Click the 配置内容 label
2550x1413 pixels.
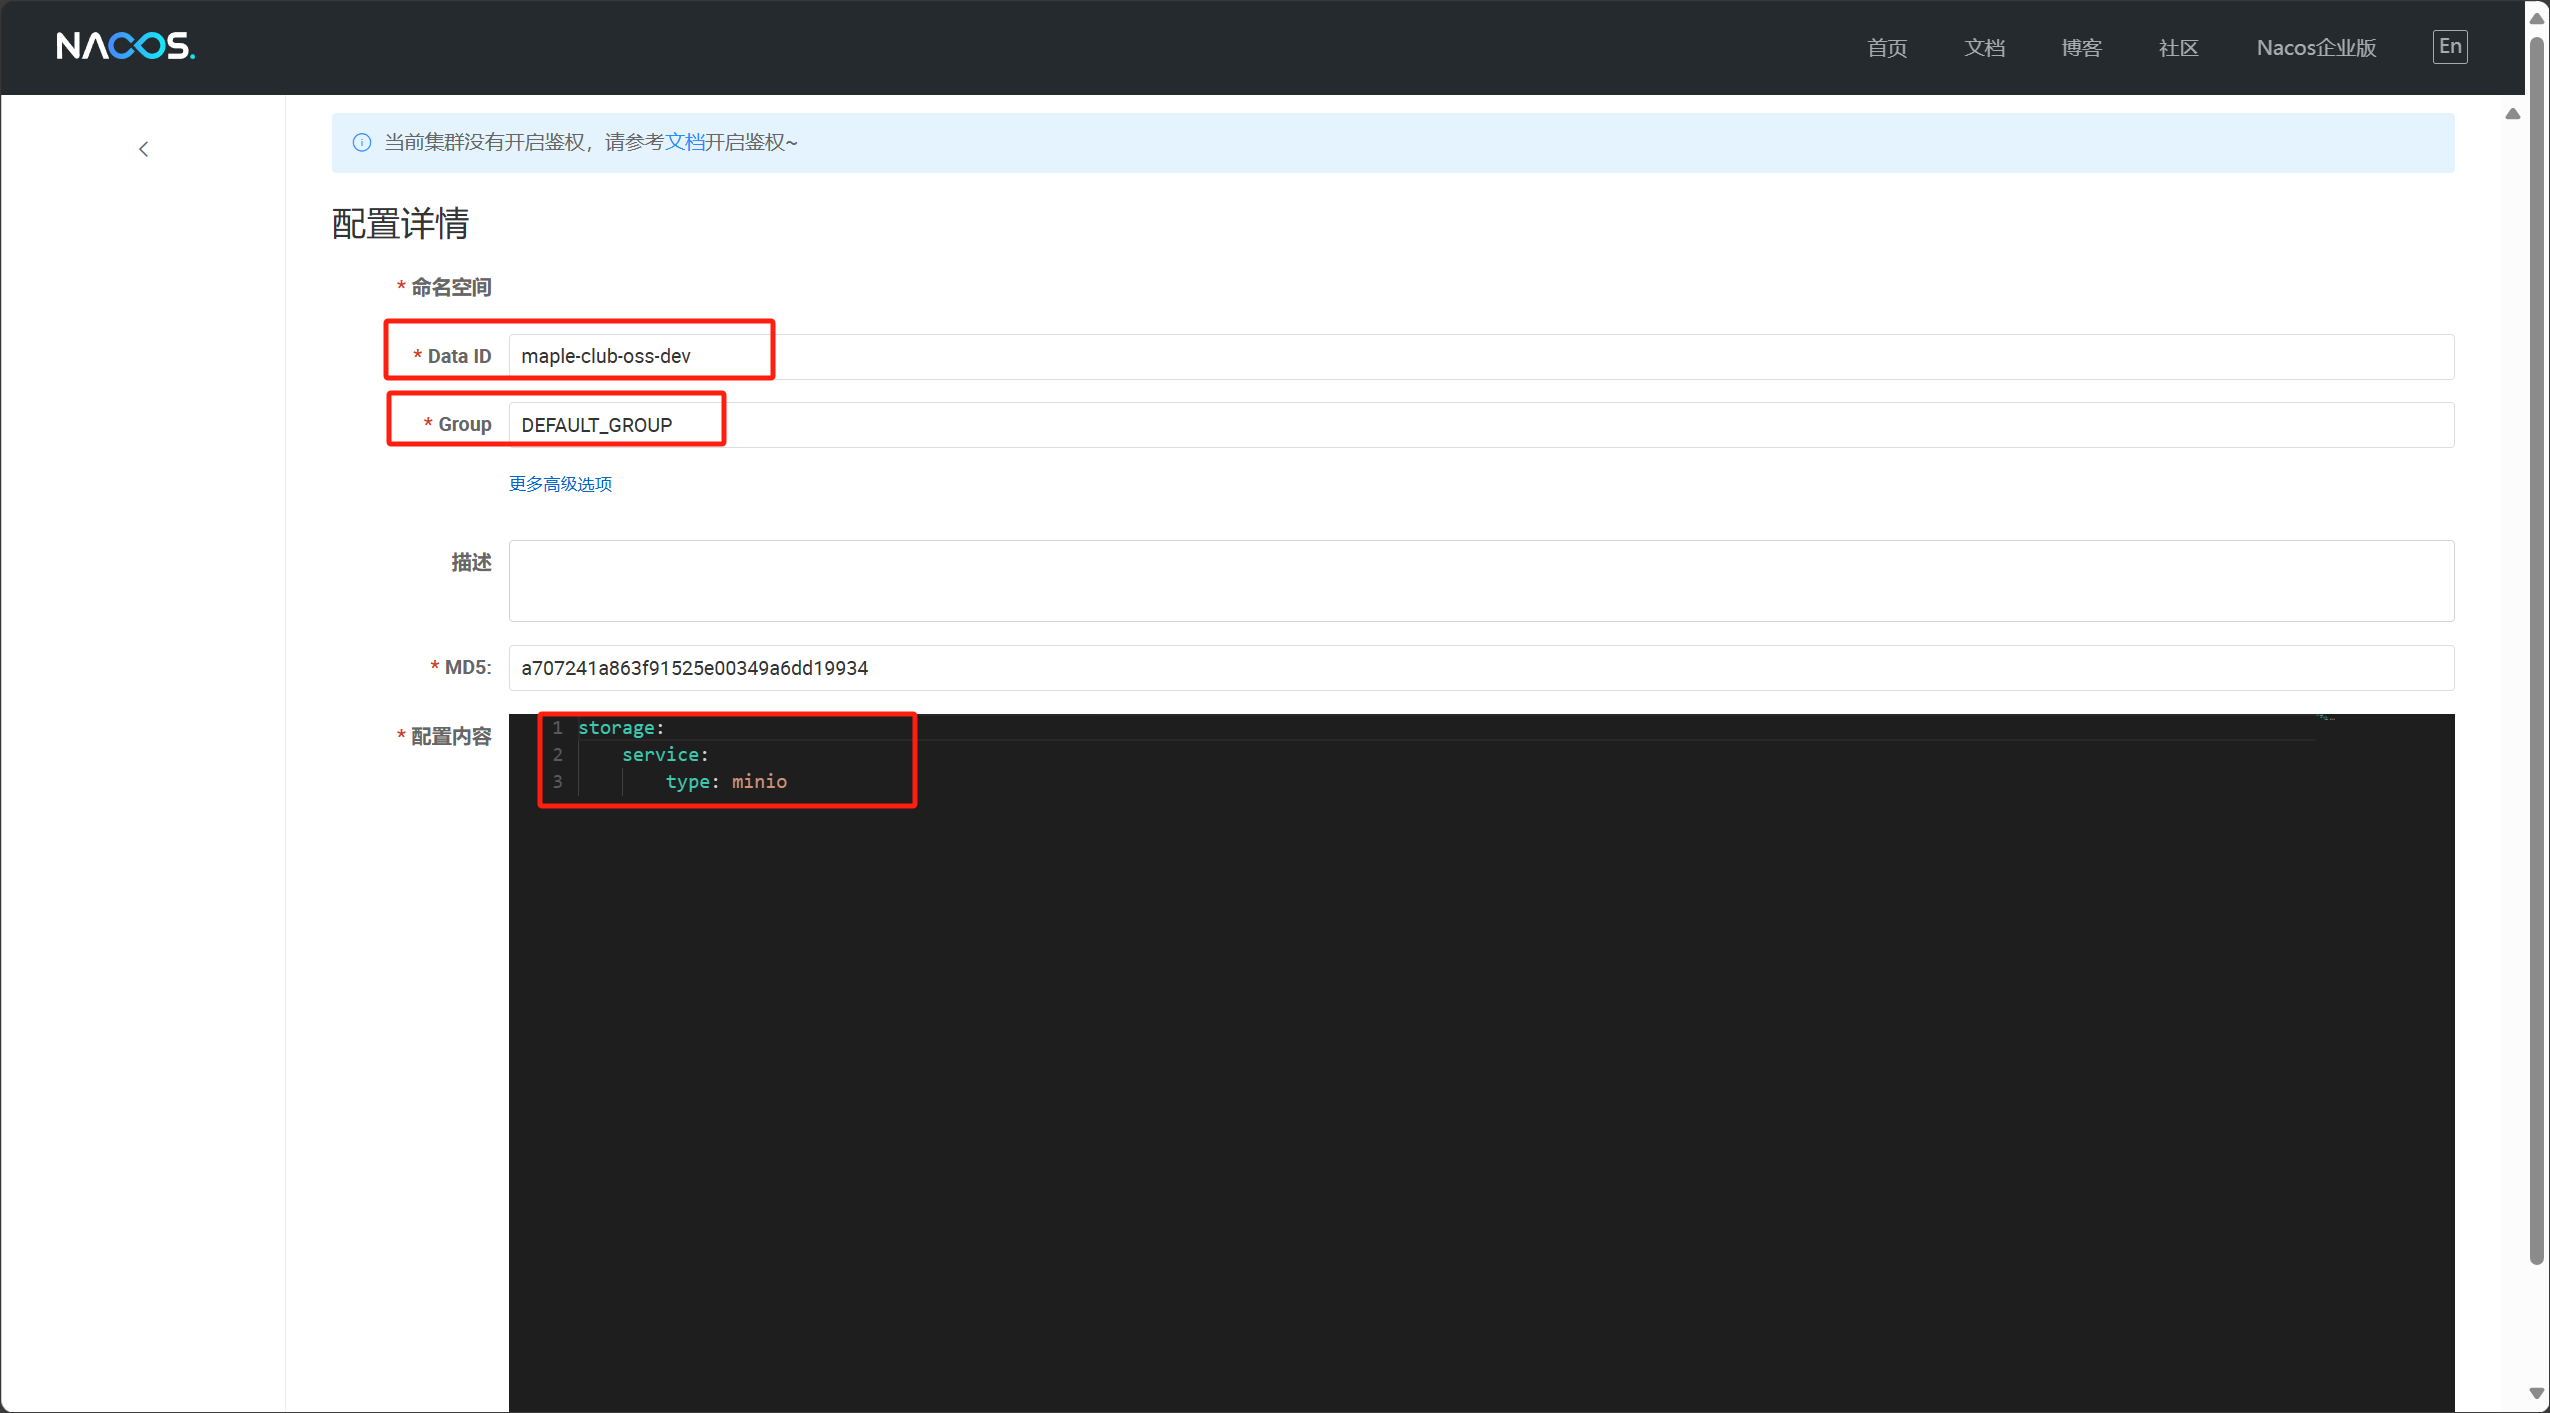click(451, 737)
